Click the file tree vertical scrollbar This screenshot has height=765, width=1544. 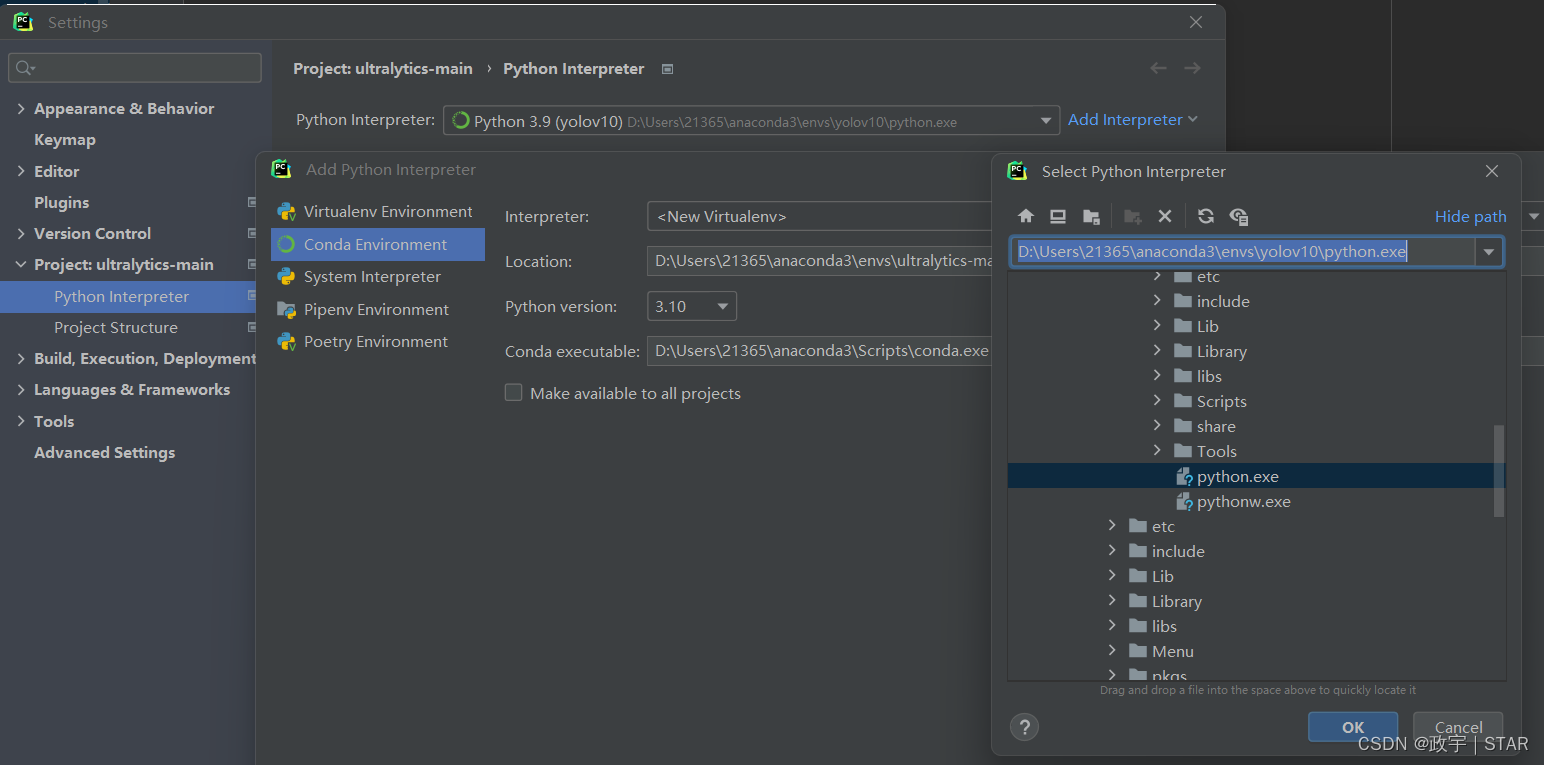click(x=1498, y=470)
